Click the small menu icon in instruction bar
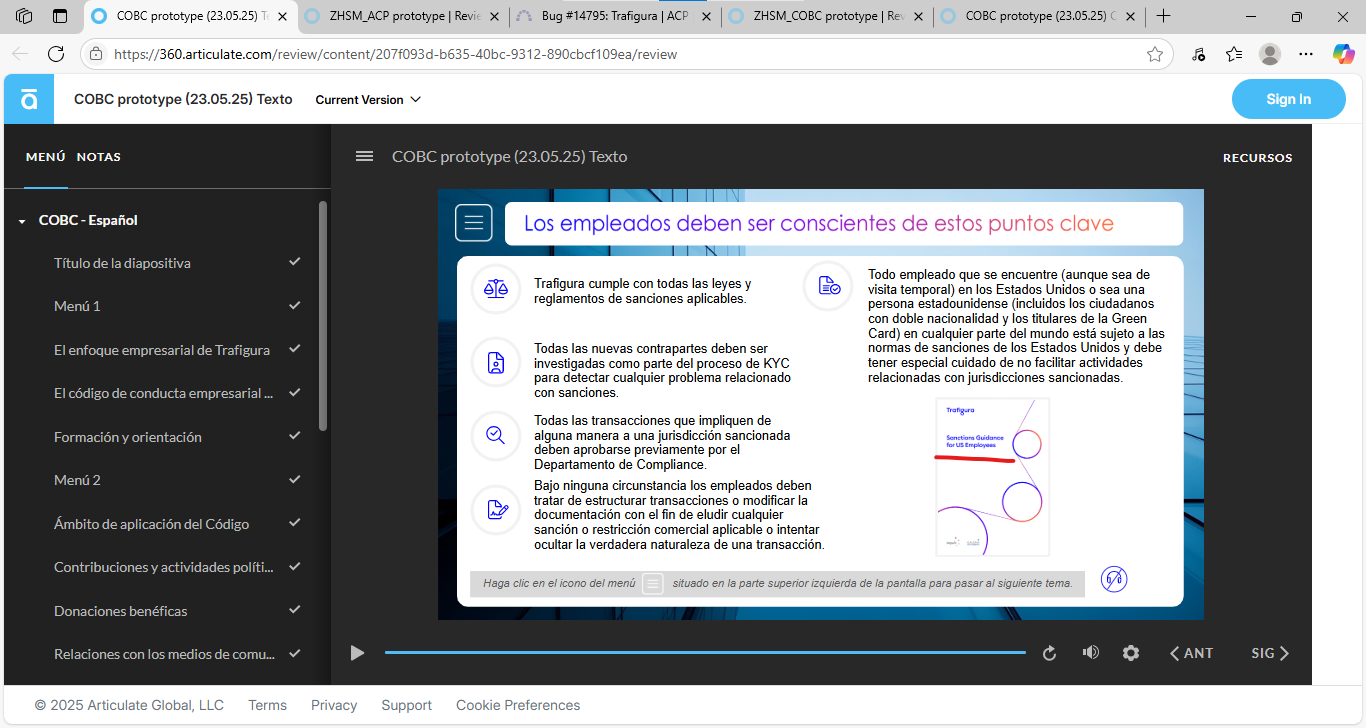Screen dimensions: 1366x728 [653, 583]
